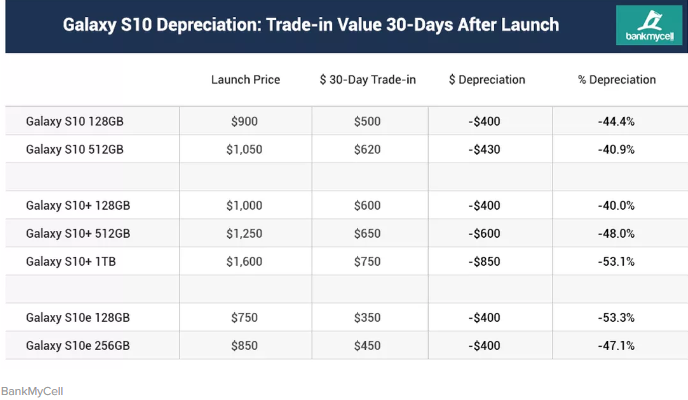Click the $750 trade-in value cell
Viewport: 688px width, 400px height.
click(367, 262)
